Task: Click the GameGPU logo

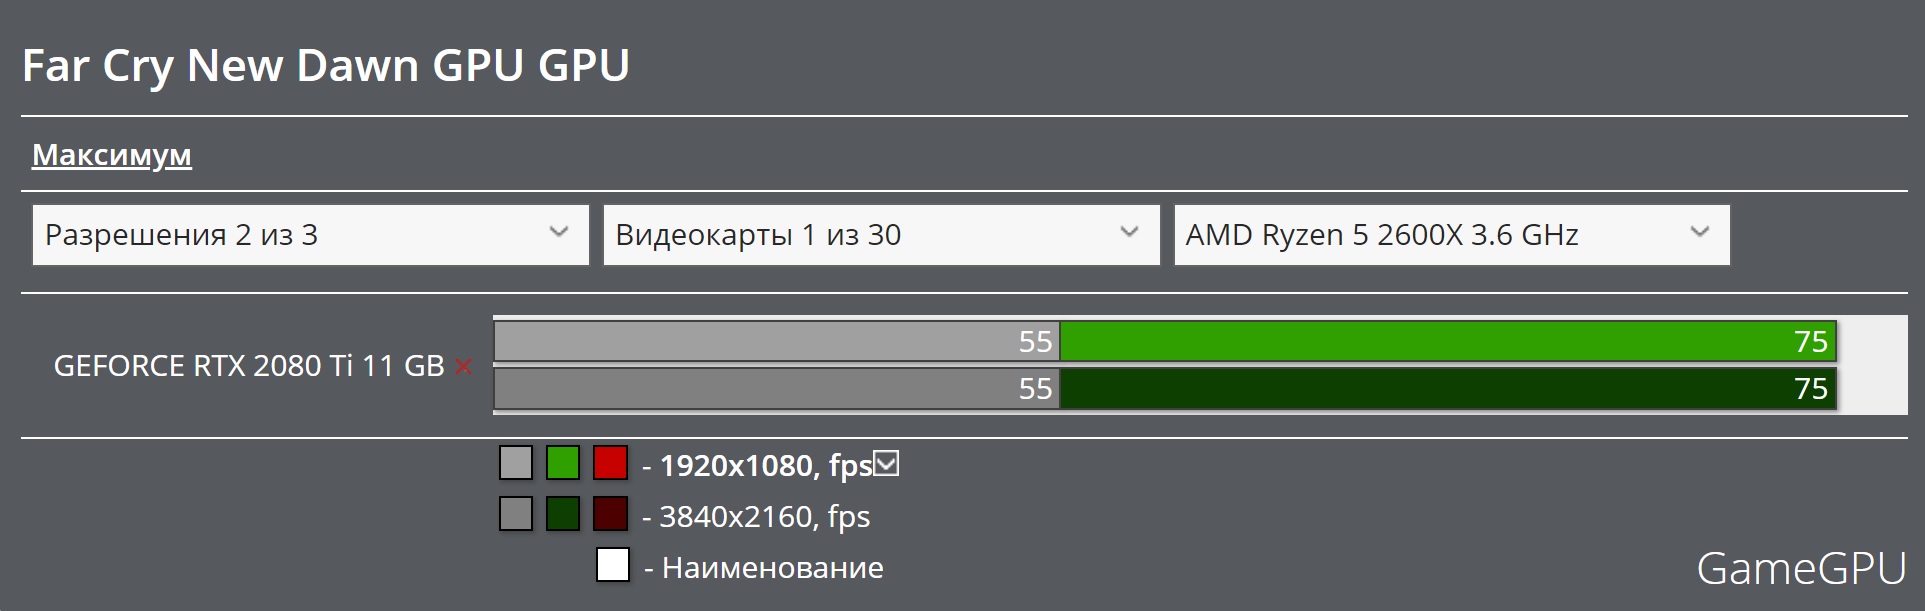Action: point(1802,569)
